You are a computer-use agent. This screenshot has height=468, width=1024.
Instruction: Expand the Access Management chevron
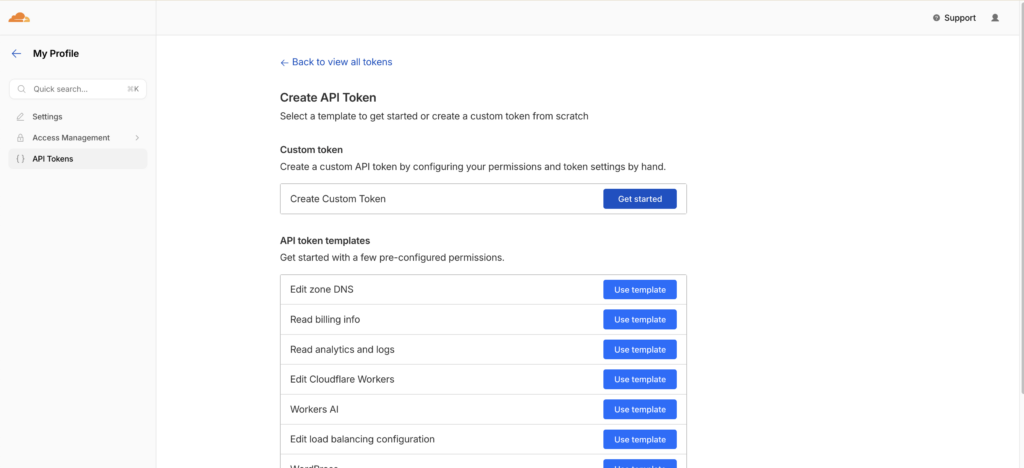point(137,138)
